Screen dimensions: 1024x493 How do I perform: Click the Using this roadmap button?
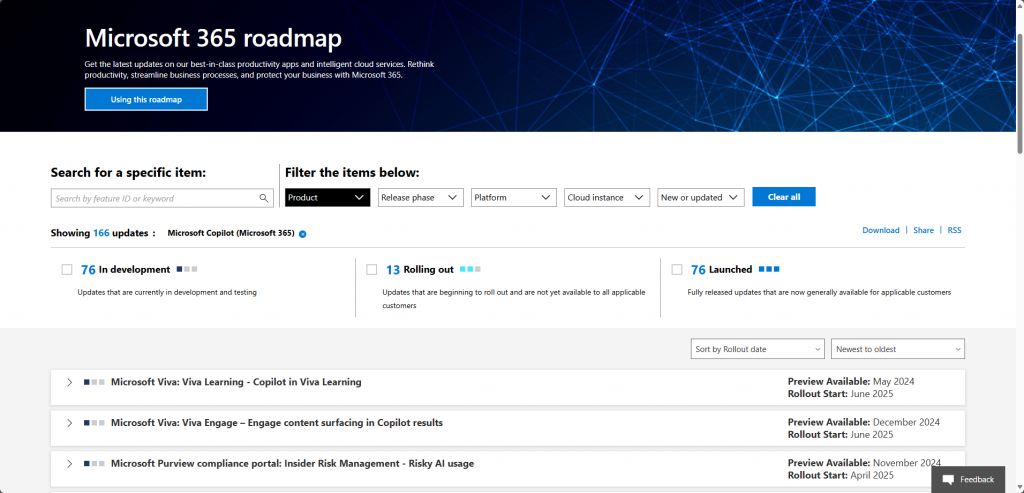[x=146, y=99]
